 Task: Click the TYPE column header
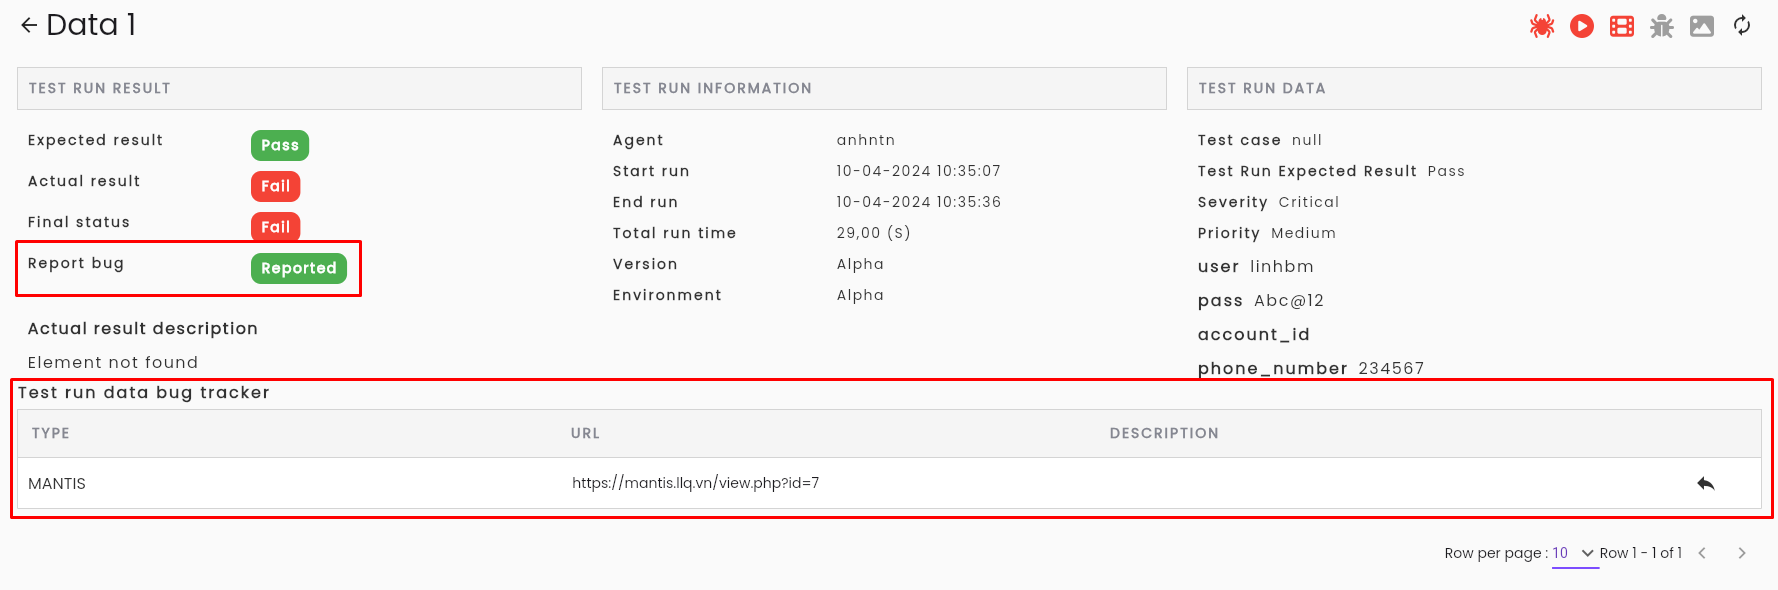click(51, 433)
